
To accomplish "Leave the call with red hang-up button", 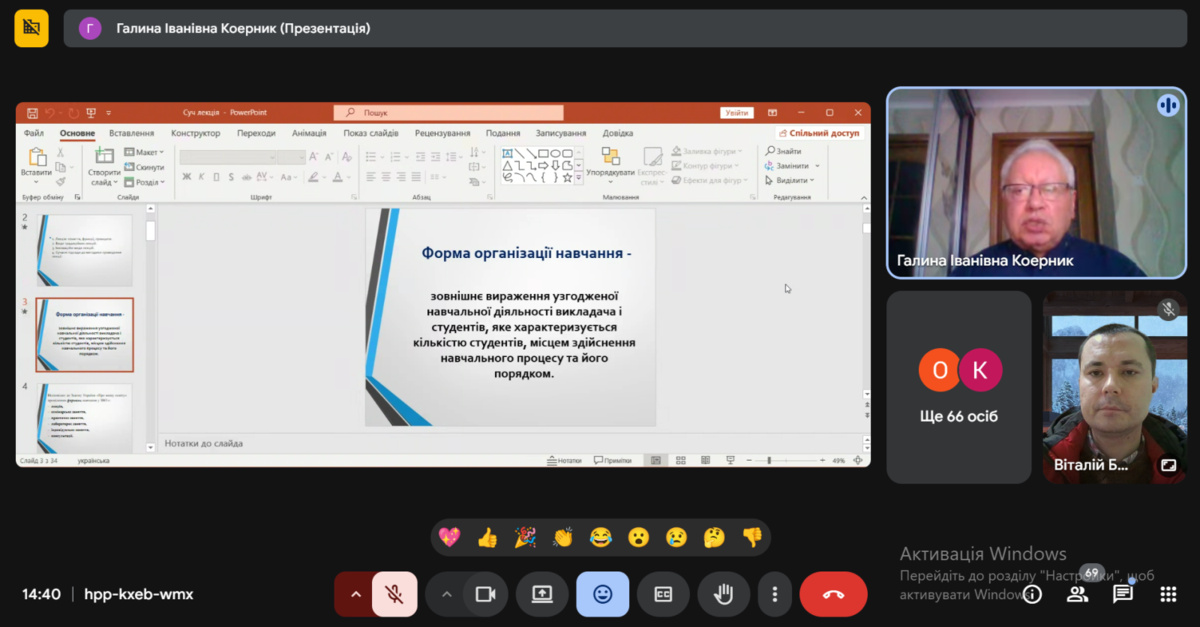I will pos(833,594).
